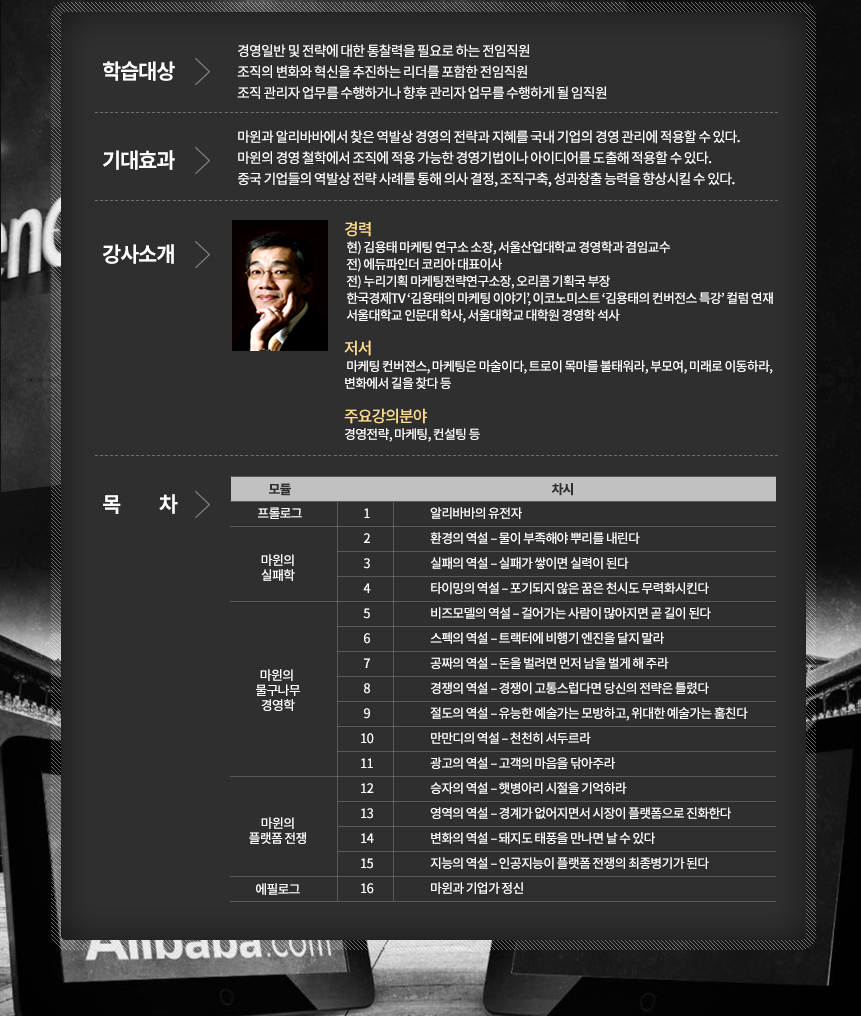The height and width of the screenshot is (1016, 861).
Task: Click lesson 실패의 역설 row
Action: coord(557,564)
